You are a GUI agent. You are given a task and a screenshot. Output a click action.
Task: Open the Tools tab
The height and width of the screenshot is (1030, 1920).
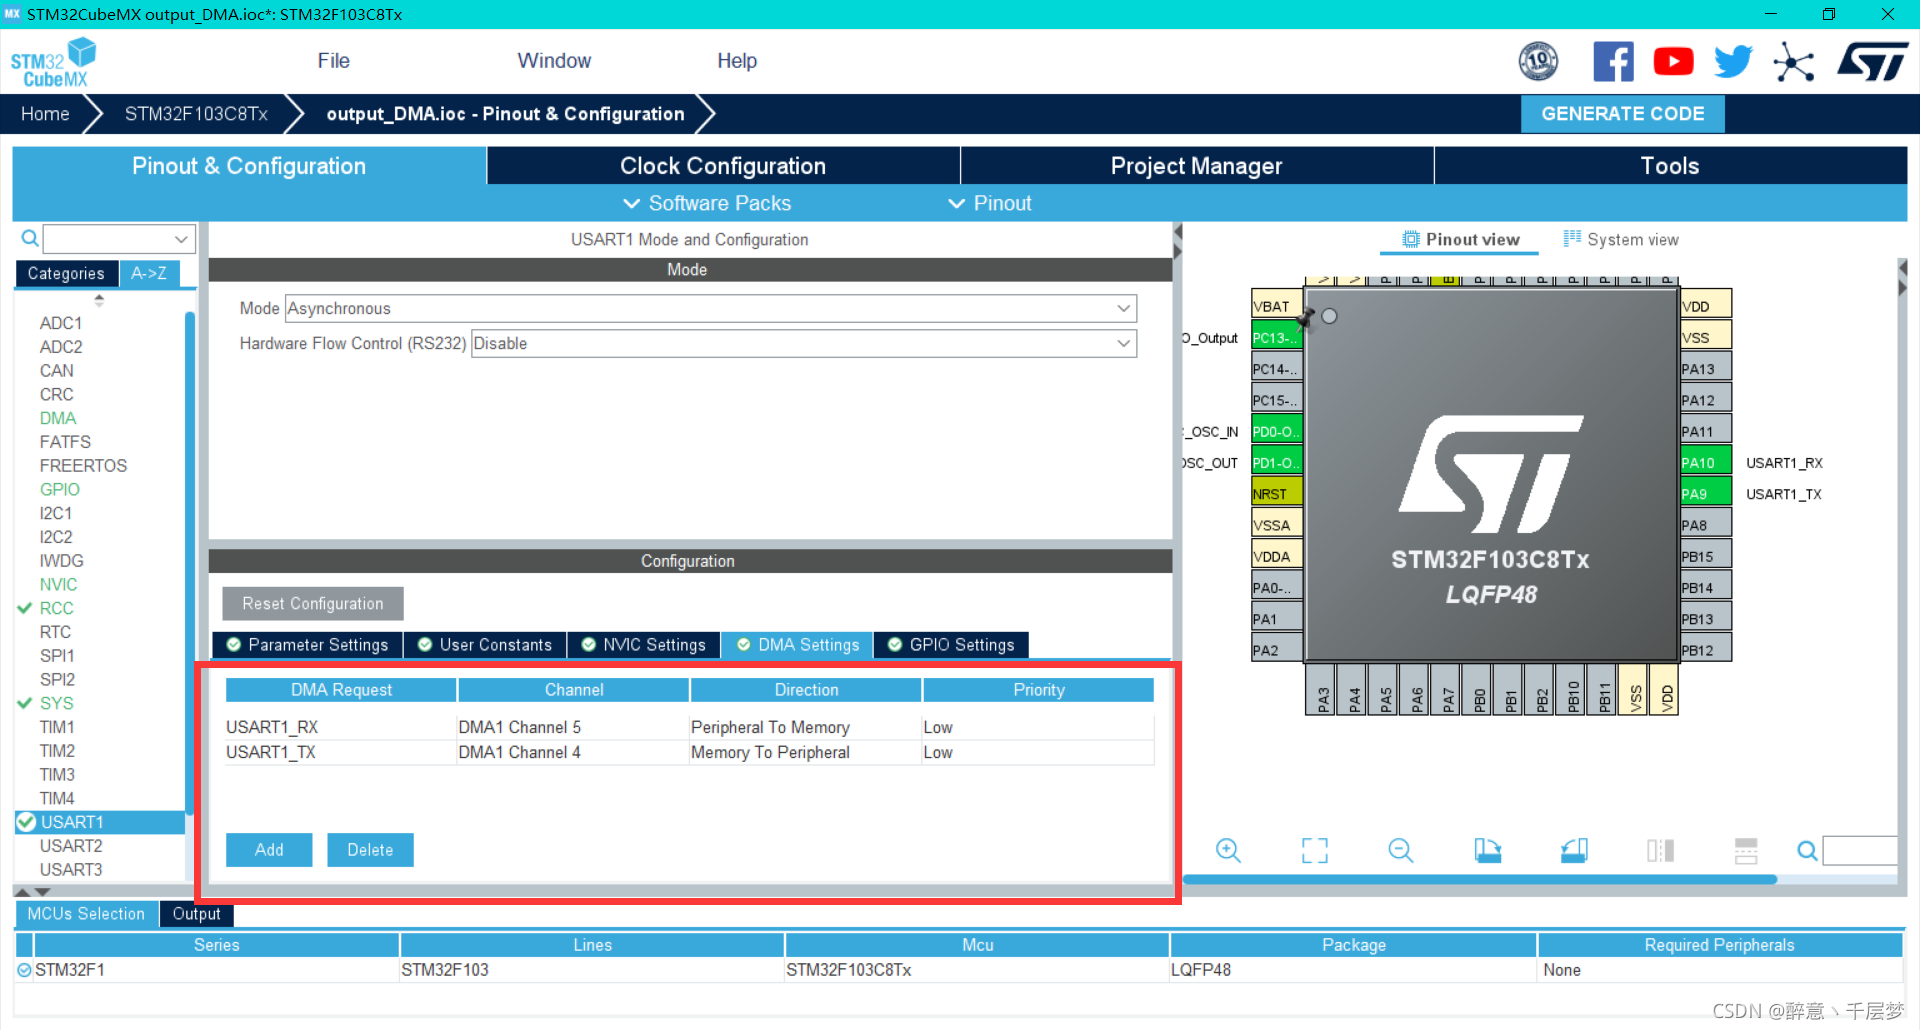[x=1670, y=166]
